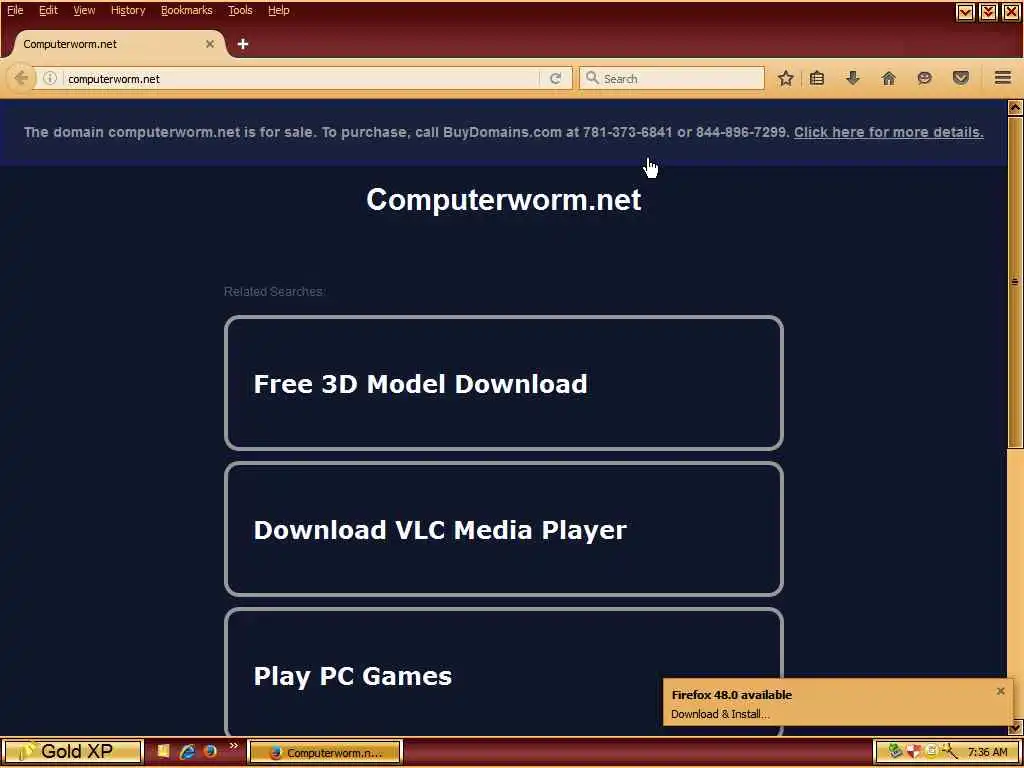The height and width of the screenshot is (768, 1024).
Task: Open the History menu
Action: click(x=128, y=10)
